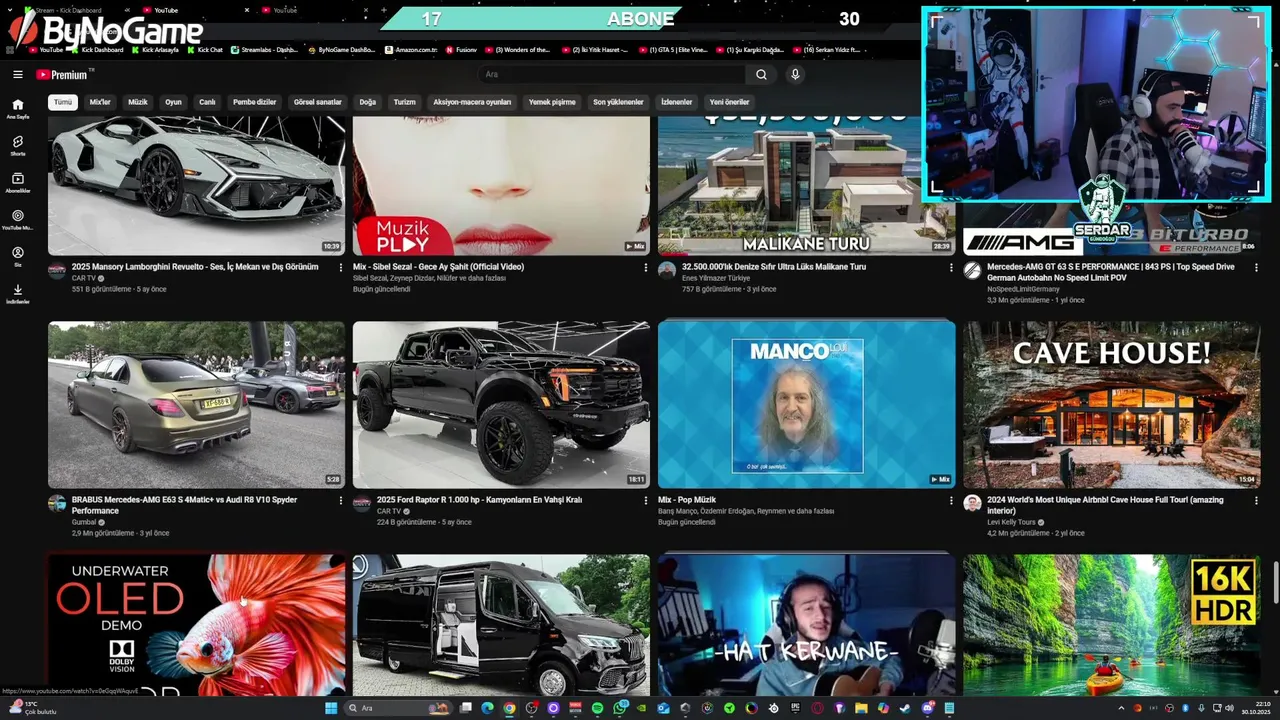Play the Underwater OLED Demo thumbnail
The width and height of the screenshot is (1280, 720).
[196, 625]
